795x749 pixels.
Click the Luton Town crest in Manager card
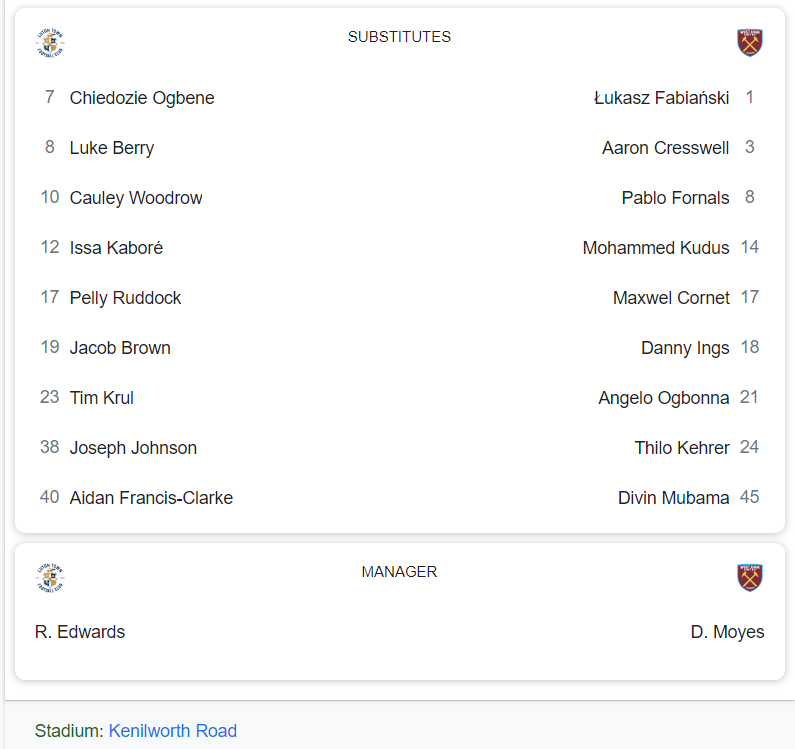click(x=50, y=578)
